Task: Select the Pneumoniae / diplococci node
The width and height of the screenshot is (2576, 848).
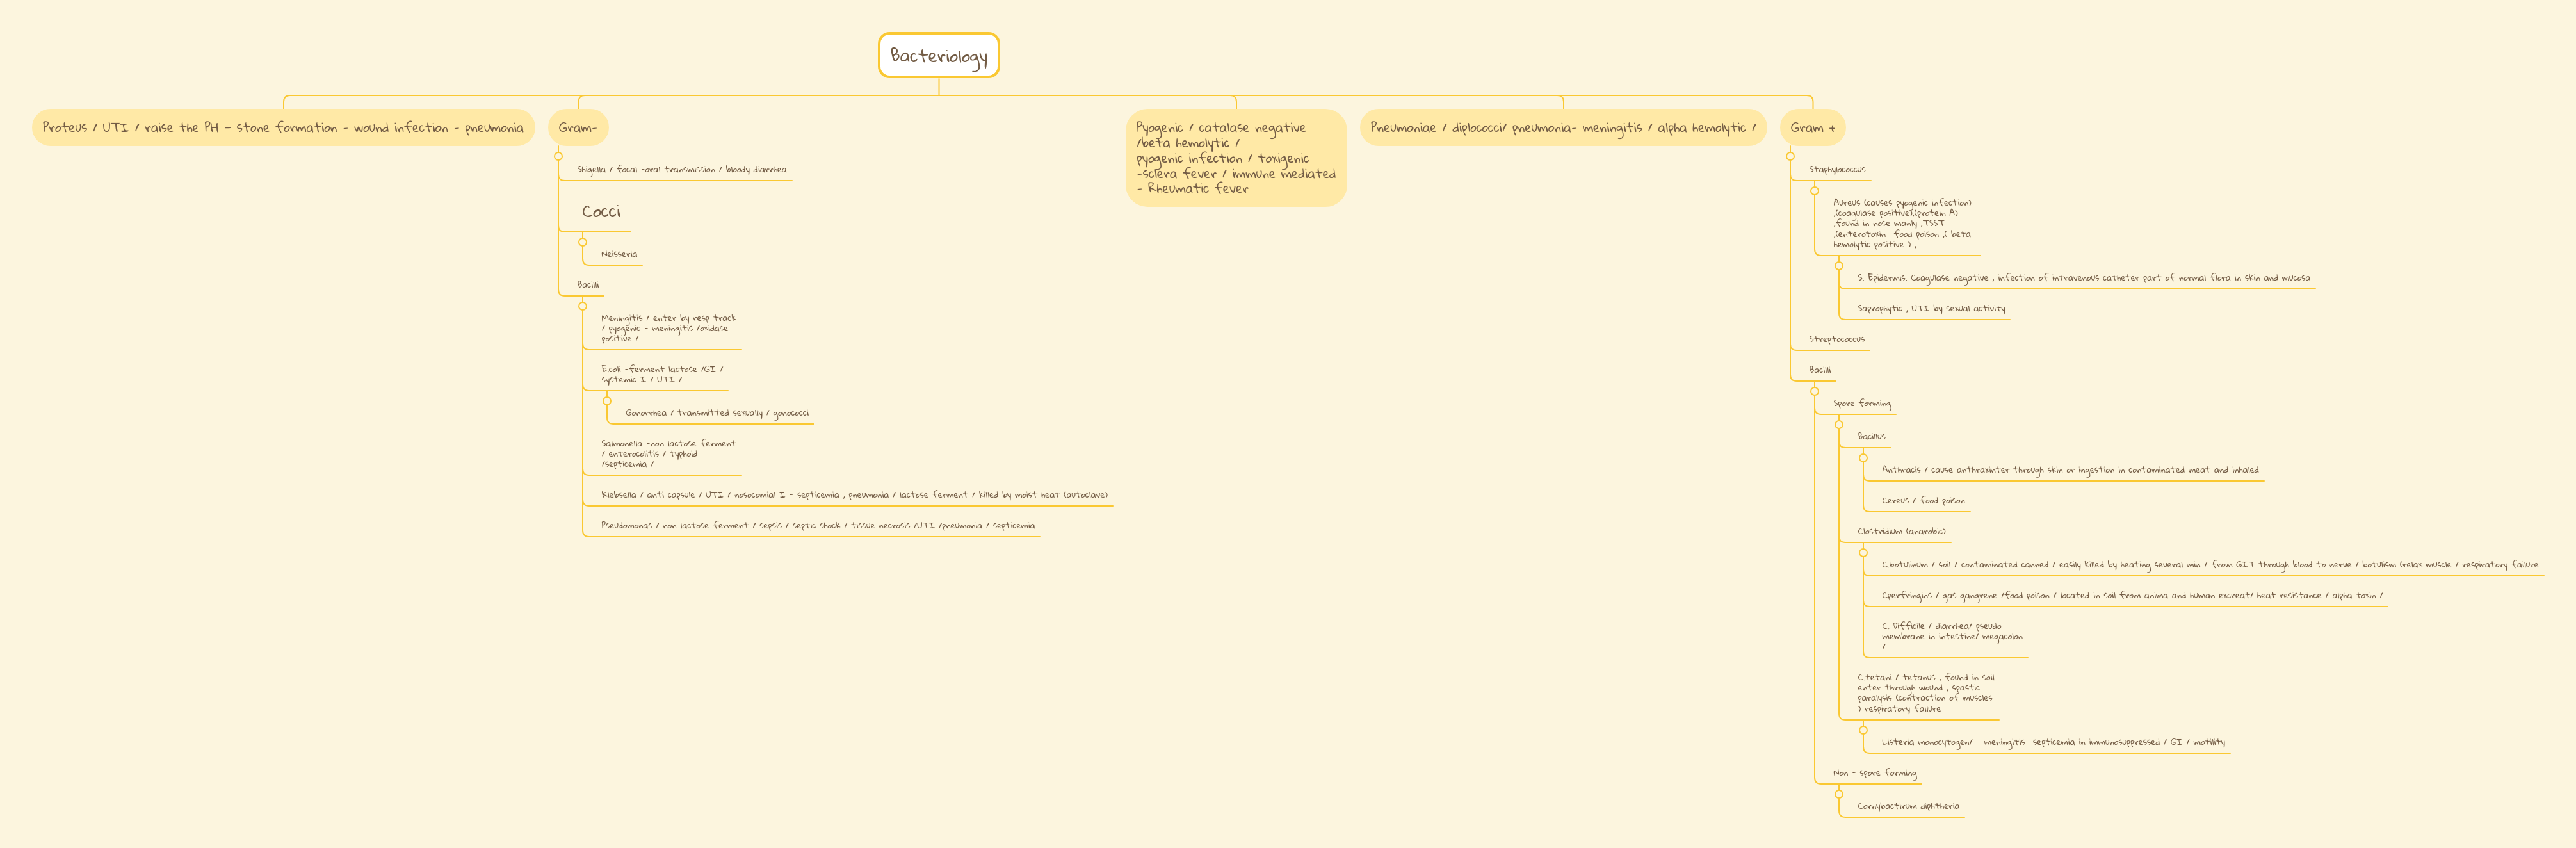Action: [1561, 128]
